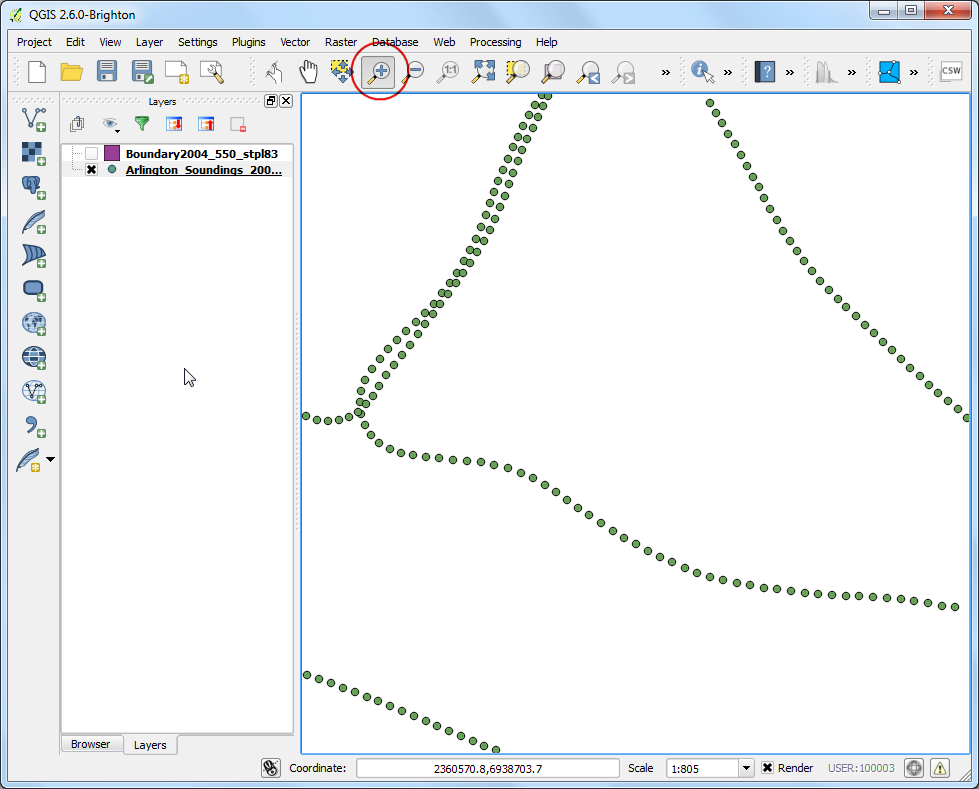979x789 pixels.
Task: Click the raster histogram stretch toolbar icon
Action: 826,72
